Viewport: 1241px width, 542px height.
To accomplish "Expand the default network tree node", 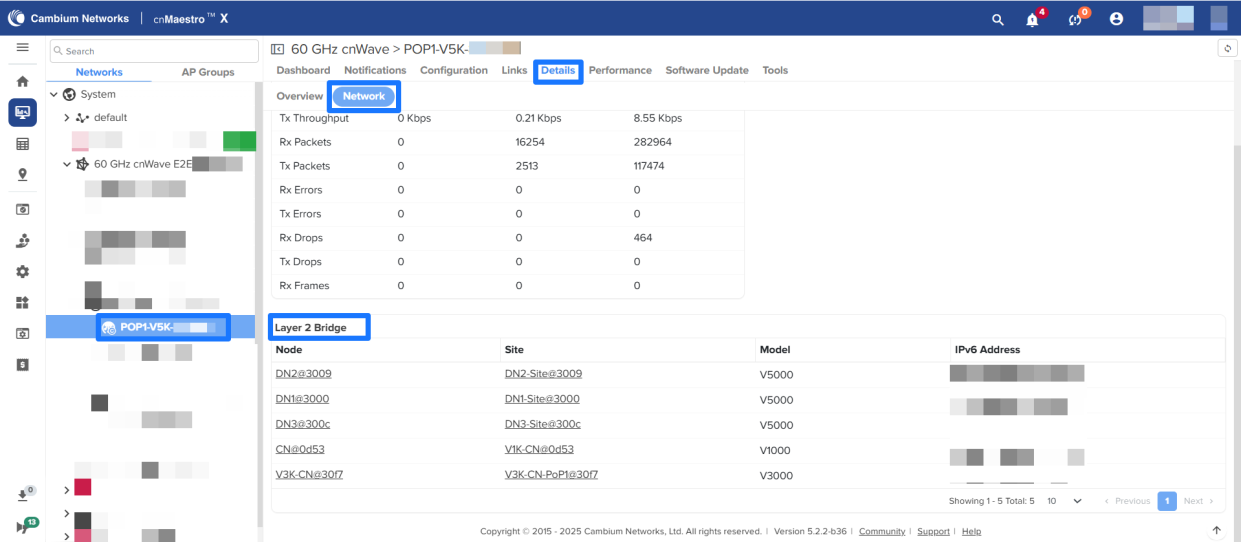I will (67, 118).
